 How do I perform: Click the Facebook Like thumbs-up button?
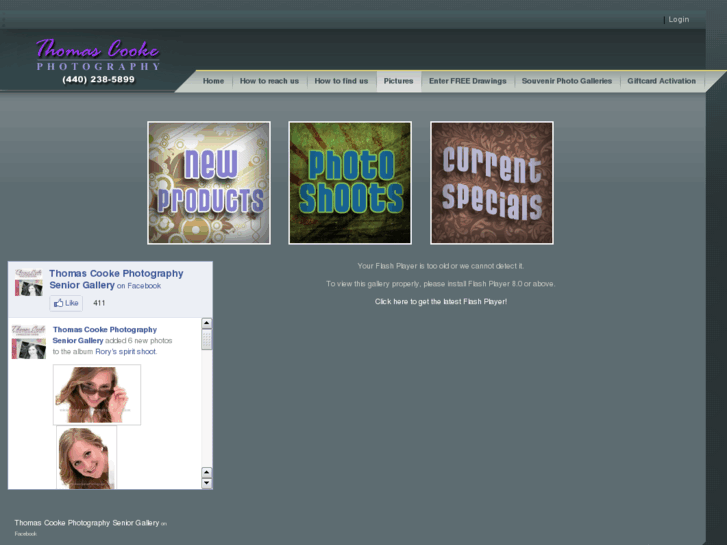click(x=66, y=303)
